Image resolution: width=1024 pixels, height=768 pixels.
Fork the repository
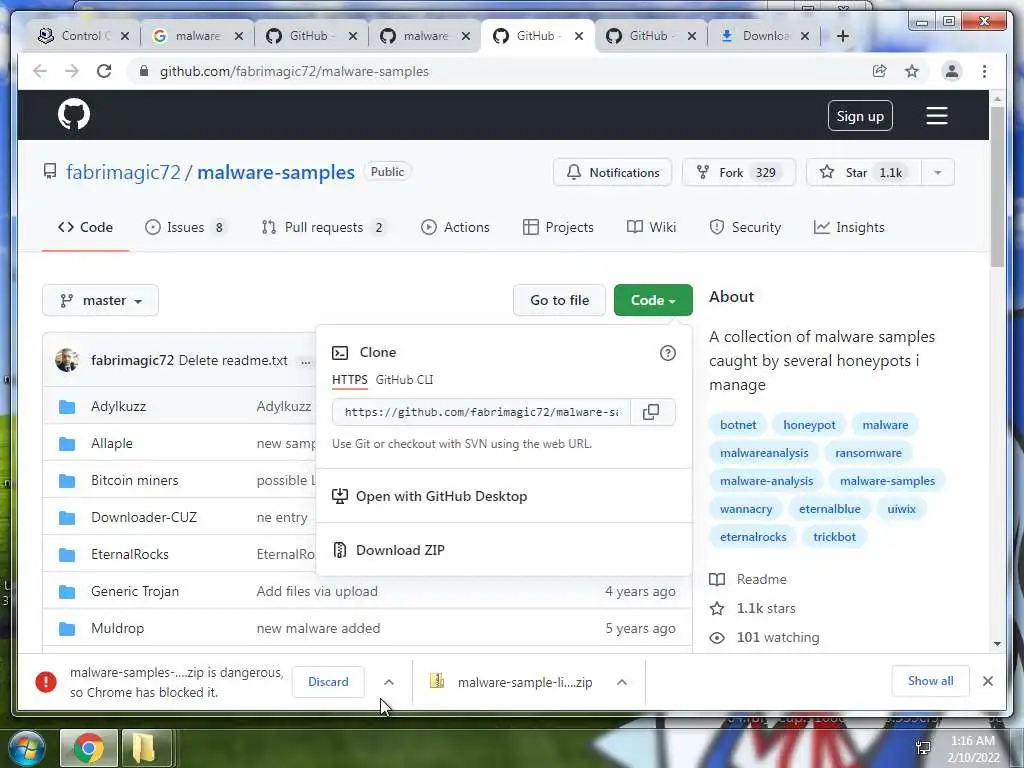(739, 172)
